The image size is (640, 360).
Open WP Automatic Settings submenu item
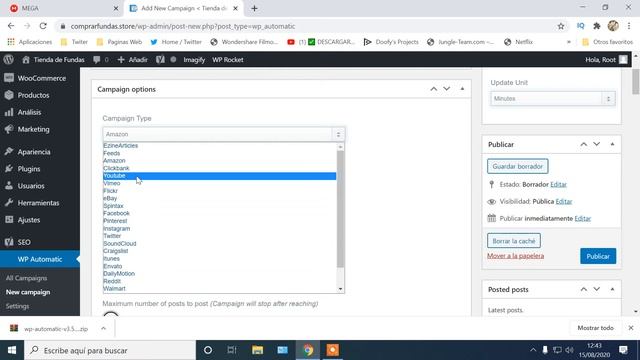[18, 306]
